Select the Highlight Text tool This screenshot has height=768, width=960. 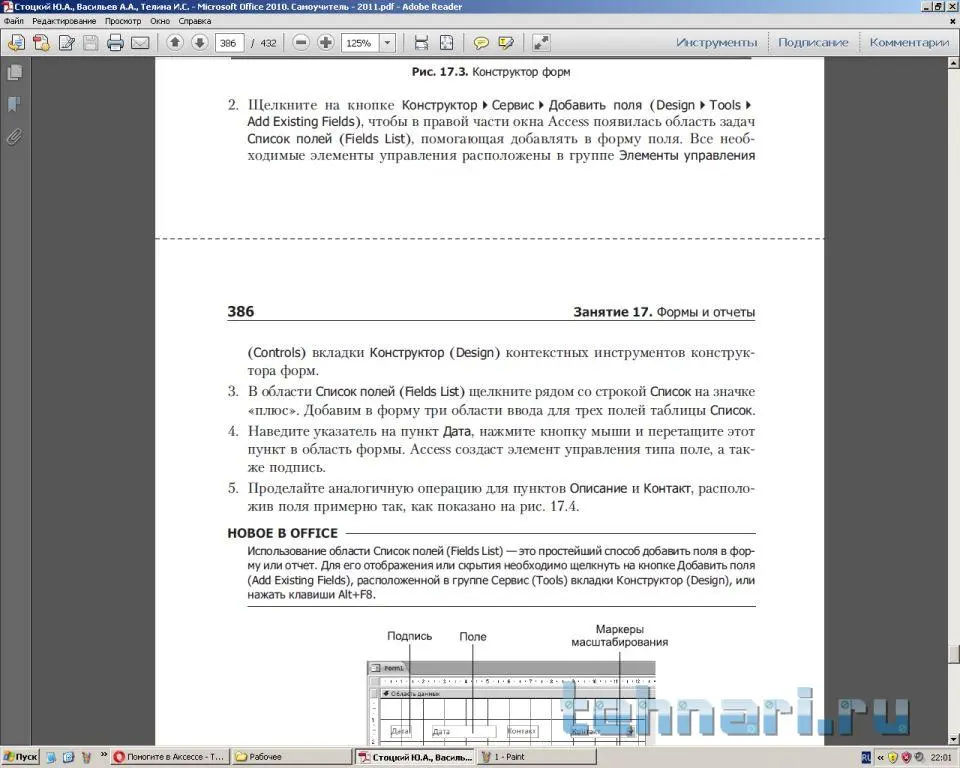click(x=506, y=43)
